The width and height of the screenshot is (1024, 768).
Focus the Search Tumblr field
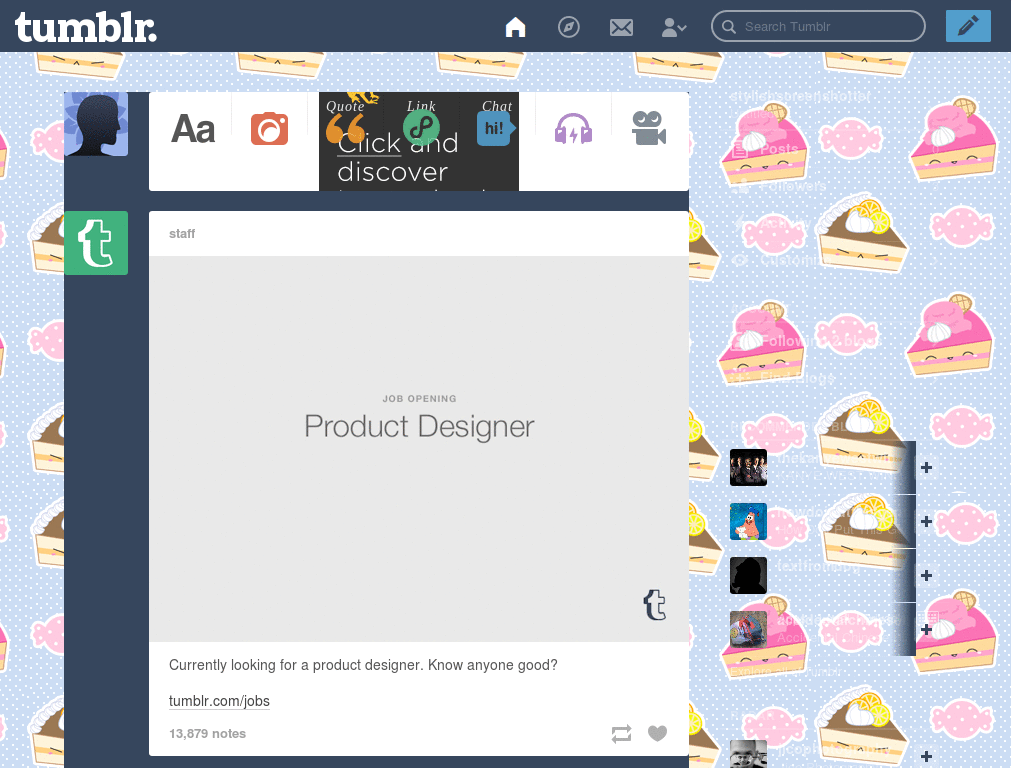(818, 26)
